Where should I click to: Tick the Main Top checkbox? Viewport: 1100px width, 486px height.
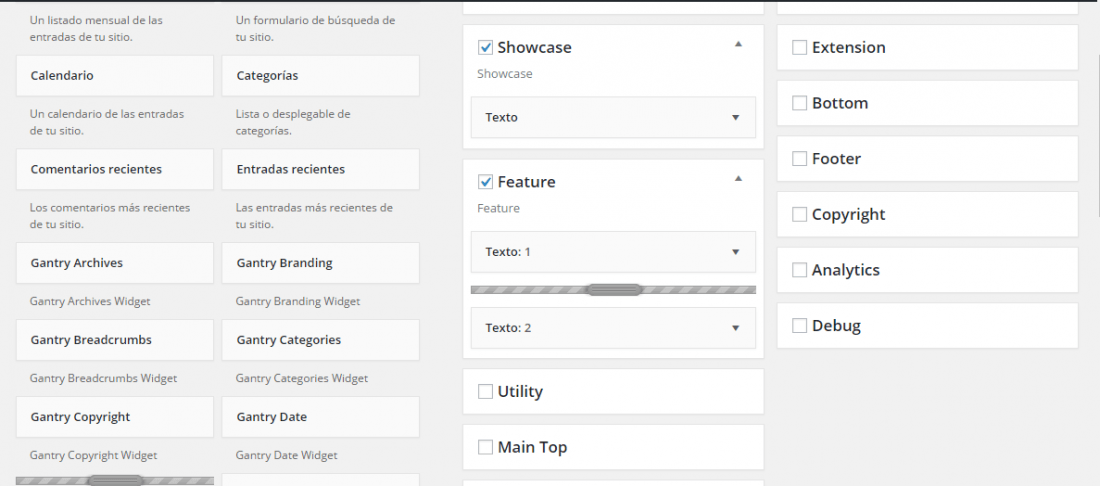(x=485, y=447)
